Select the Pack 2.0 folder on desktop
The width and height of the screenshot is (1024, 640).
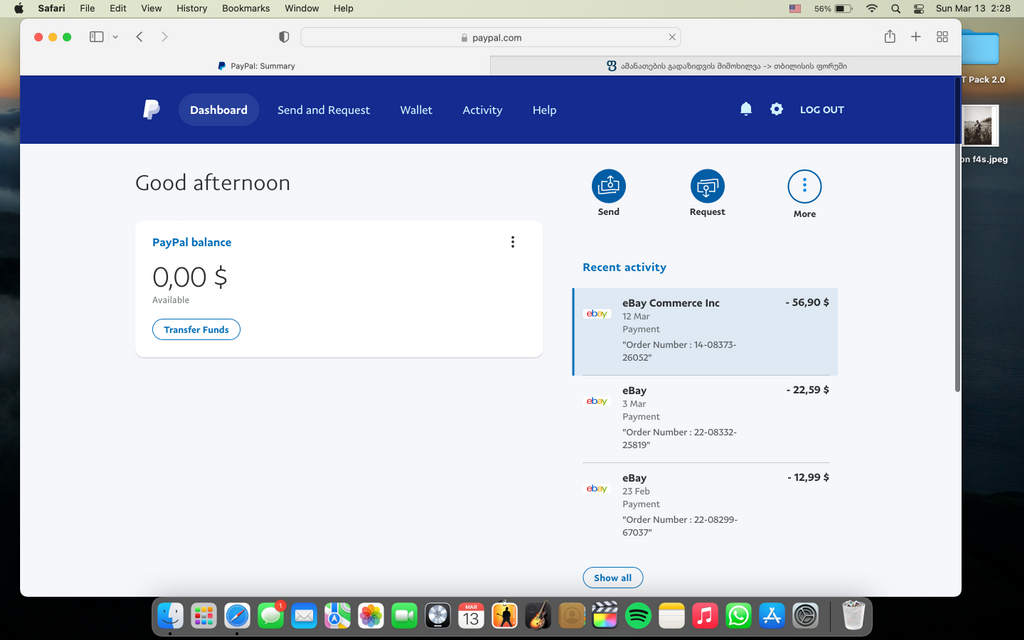(x=980, y=49)
